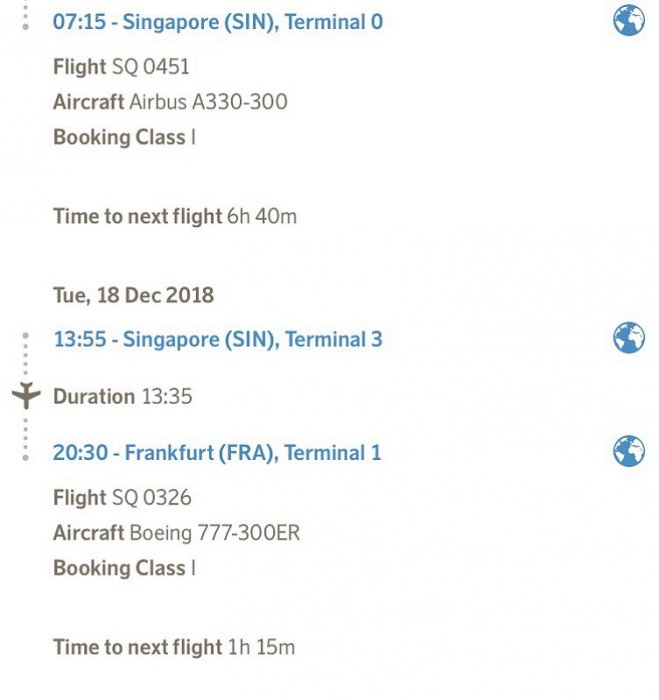Click Booking Class under flight SQ 0326

[124, 567]
